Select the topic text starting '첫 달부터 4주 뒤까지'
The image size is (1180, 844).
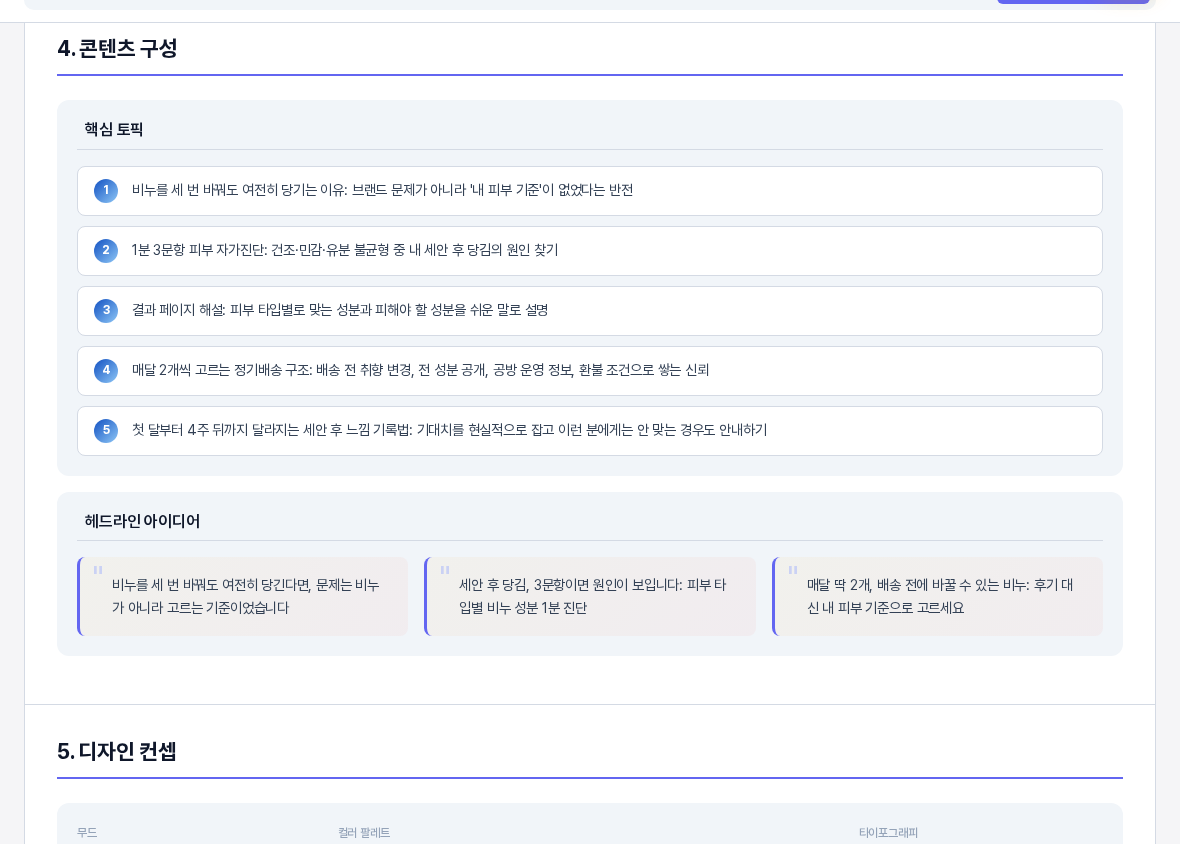[x=449, y=430]
